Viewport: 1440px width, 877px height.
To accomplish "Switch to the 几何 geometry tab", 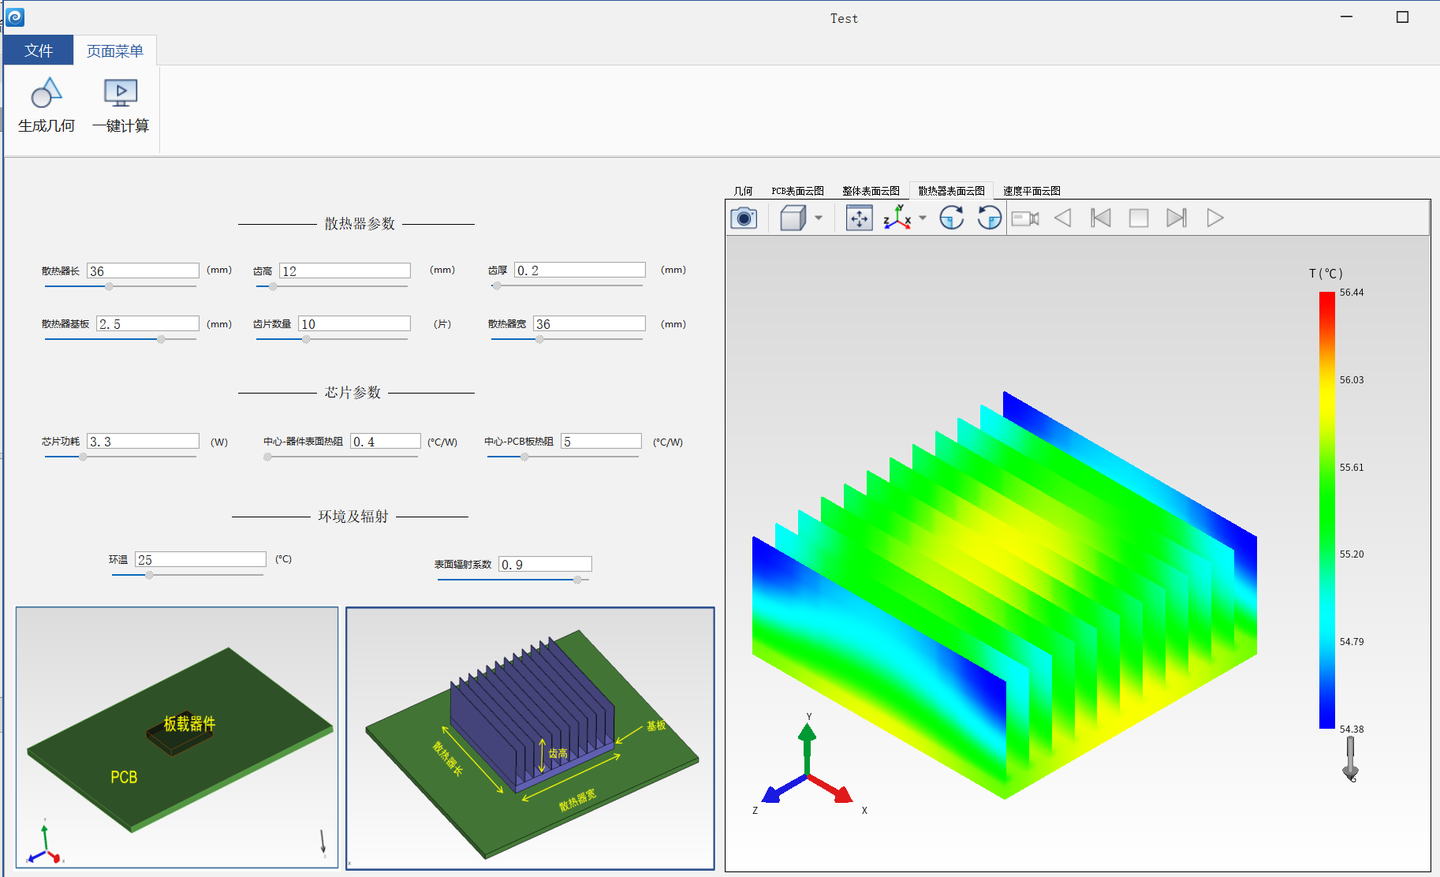I will pyautogui.click(x=743, y=191).
